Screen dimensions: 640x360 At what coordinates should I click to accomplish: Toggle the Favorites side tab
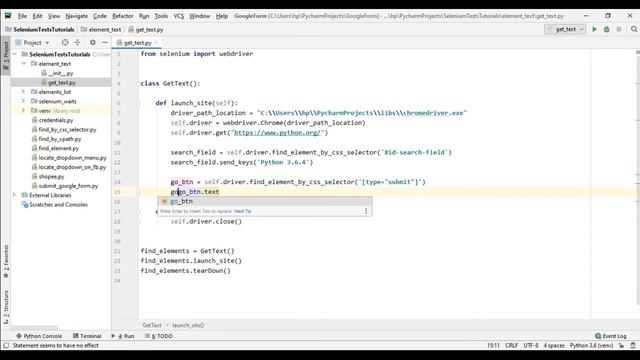(x=6, y=261)
